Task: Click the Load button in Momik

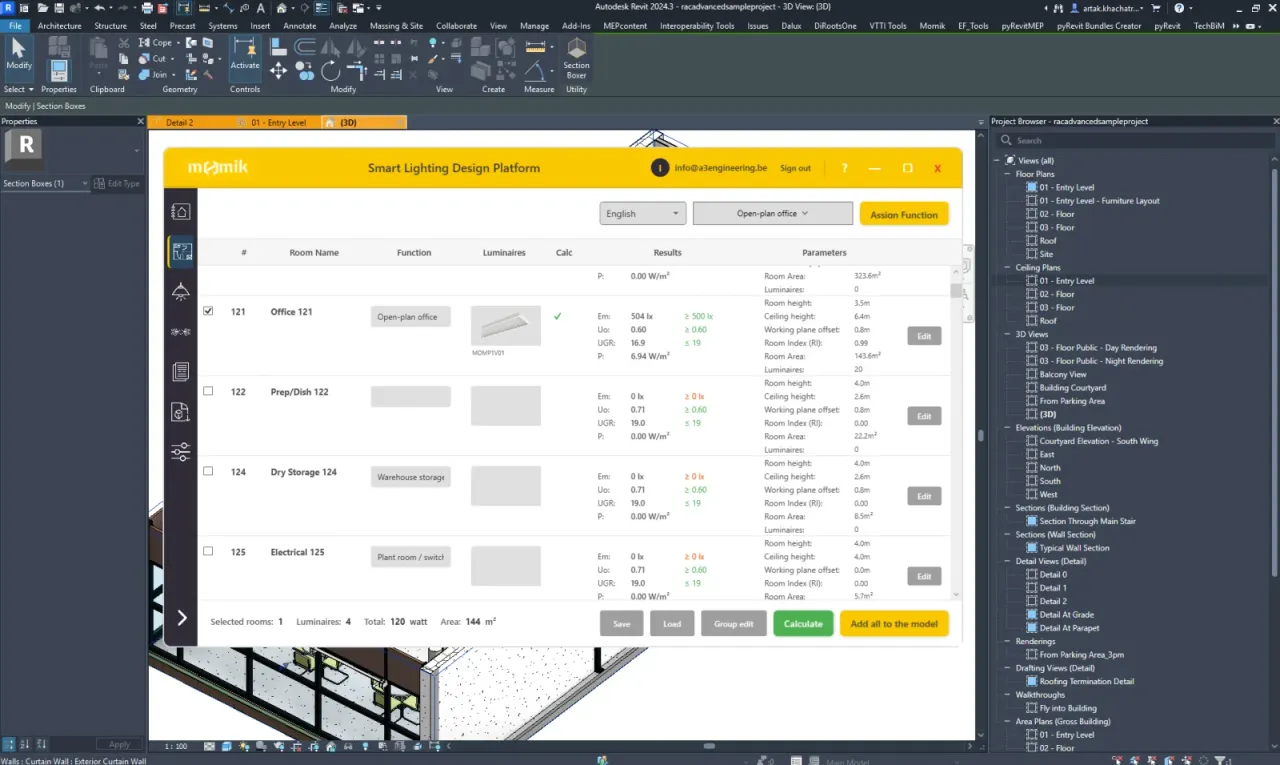Action: click(672, 623)
